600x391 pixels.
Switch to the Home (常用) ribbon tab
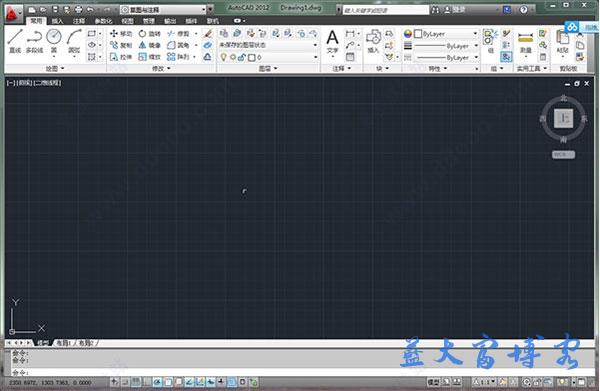point(36,21)
